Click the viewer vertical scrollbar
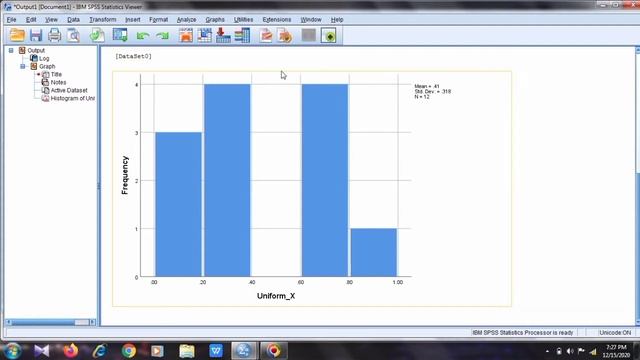Viewport: 640px width, 360px height. click(x=637, y=186)
